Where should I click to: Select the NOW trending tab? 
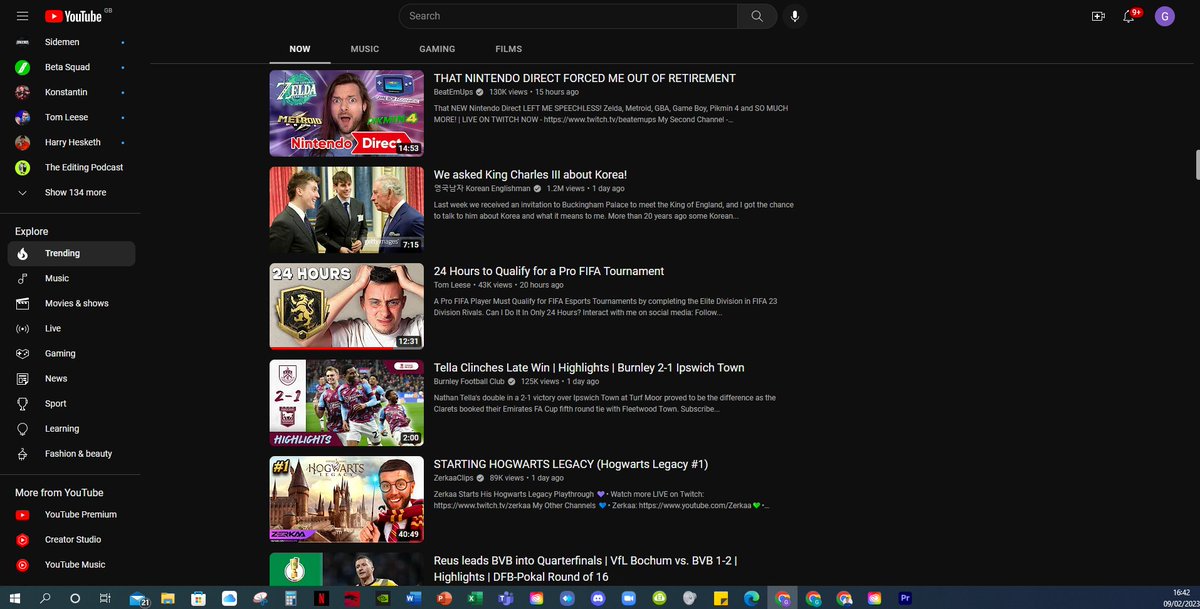300,49
